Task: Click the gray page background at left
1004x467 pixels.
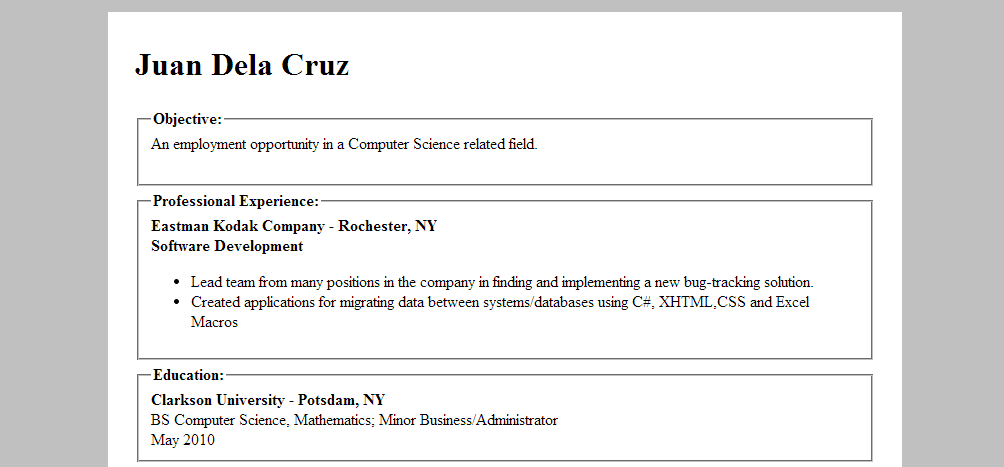Action: pyautogui.click(x=54, y=233)
